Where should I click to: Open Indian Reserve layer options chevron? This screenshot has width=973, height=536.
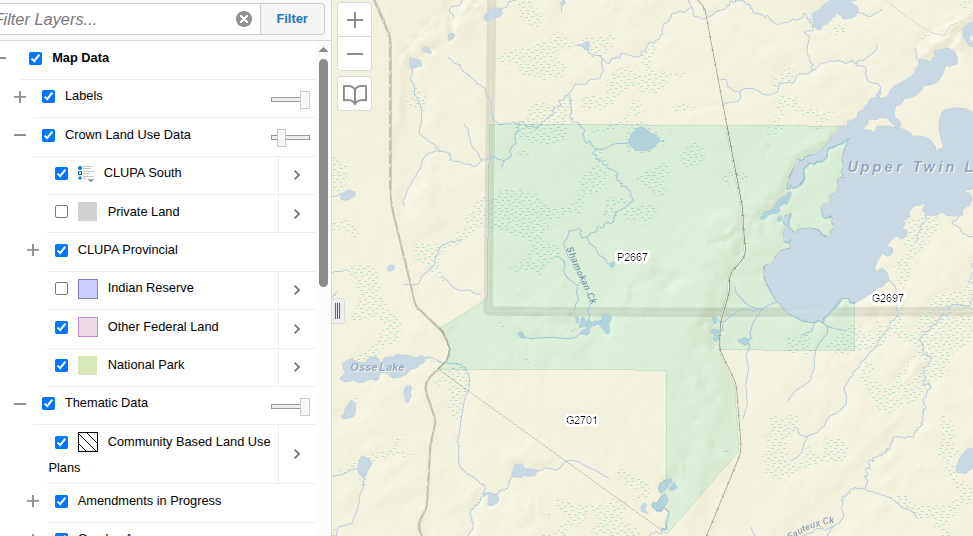297,290
